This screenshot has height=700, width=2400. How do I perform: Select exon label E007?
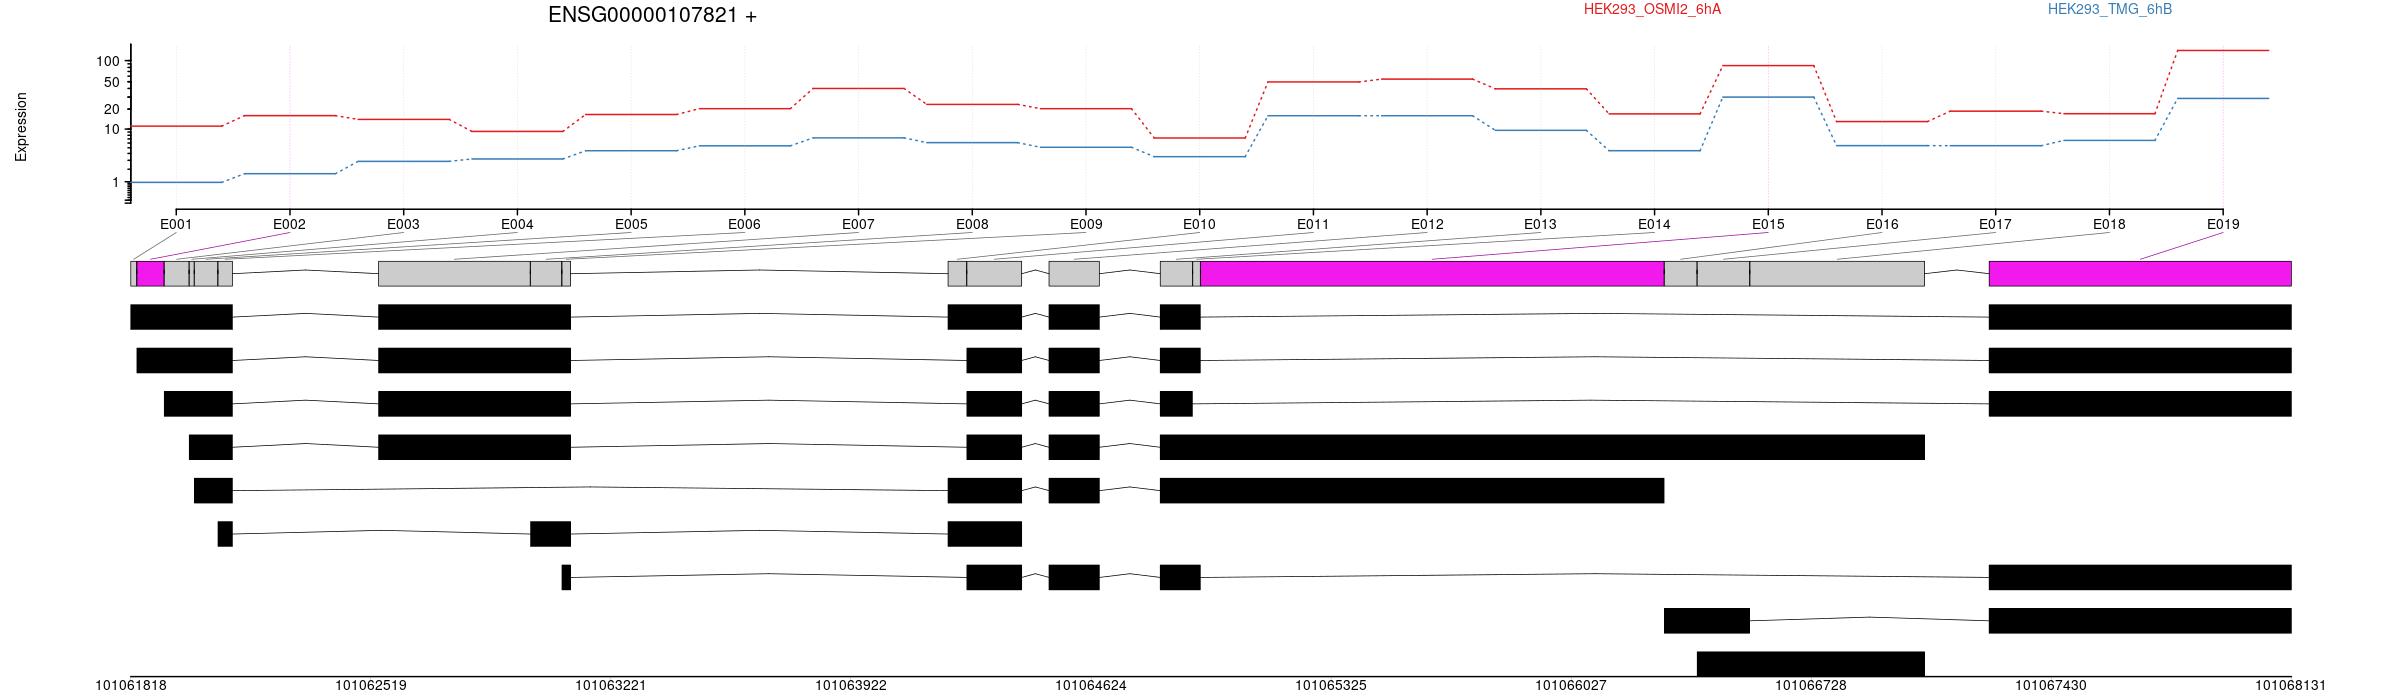[x=858, y=225]
